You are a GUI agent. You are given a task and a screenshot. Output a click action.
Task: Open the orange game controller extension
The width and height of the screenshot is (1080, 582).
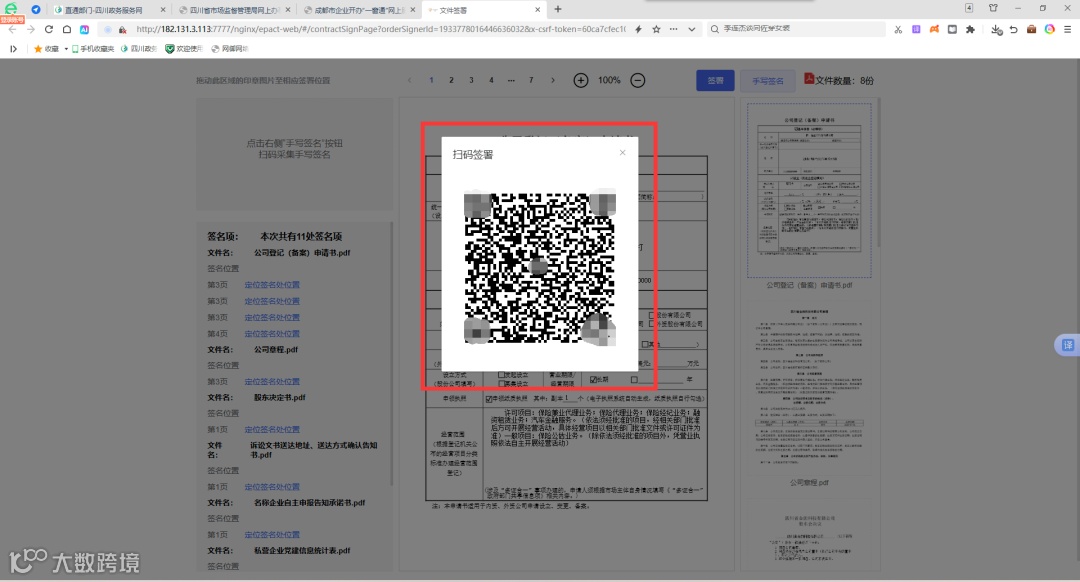[934, 30]
